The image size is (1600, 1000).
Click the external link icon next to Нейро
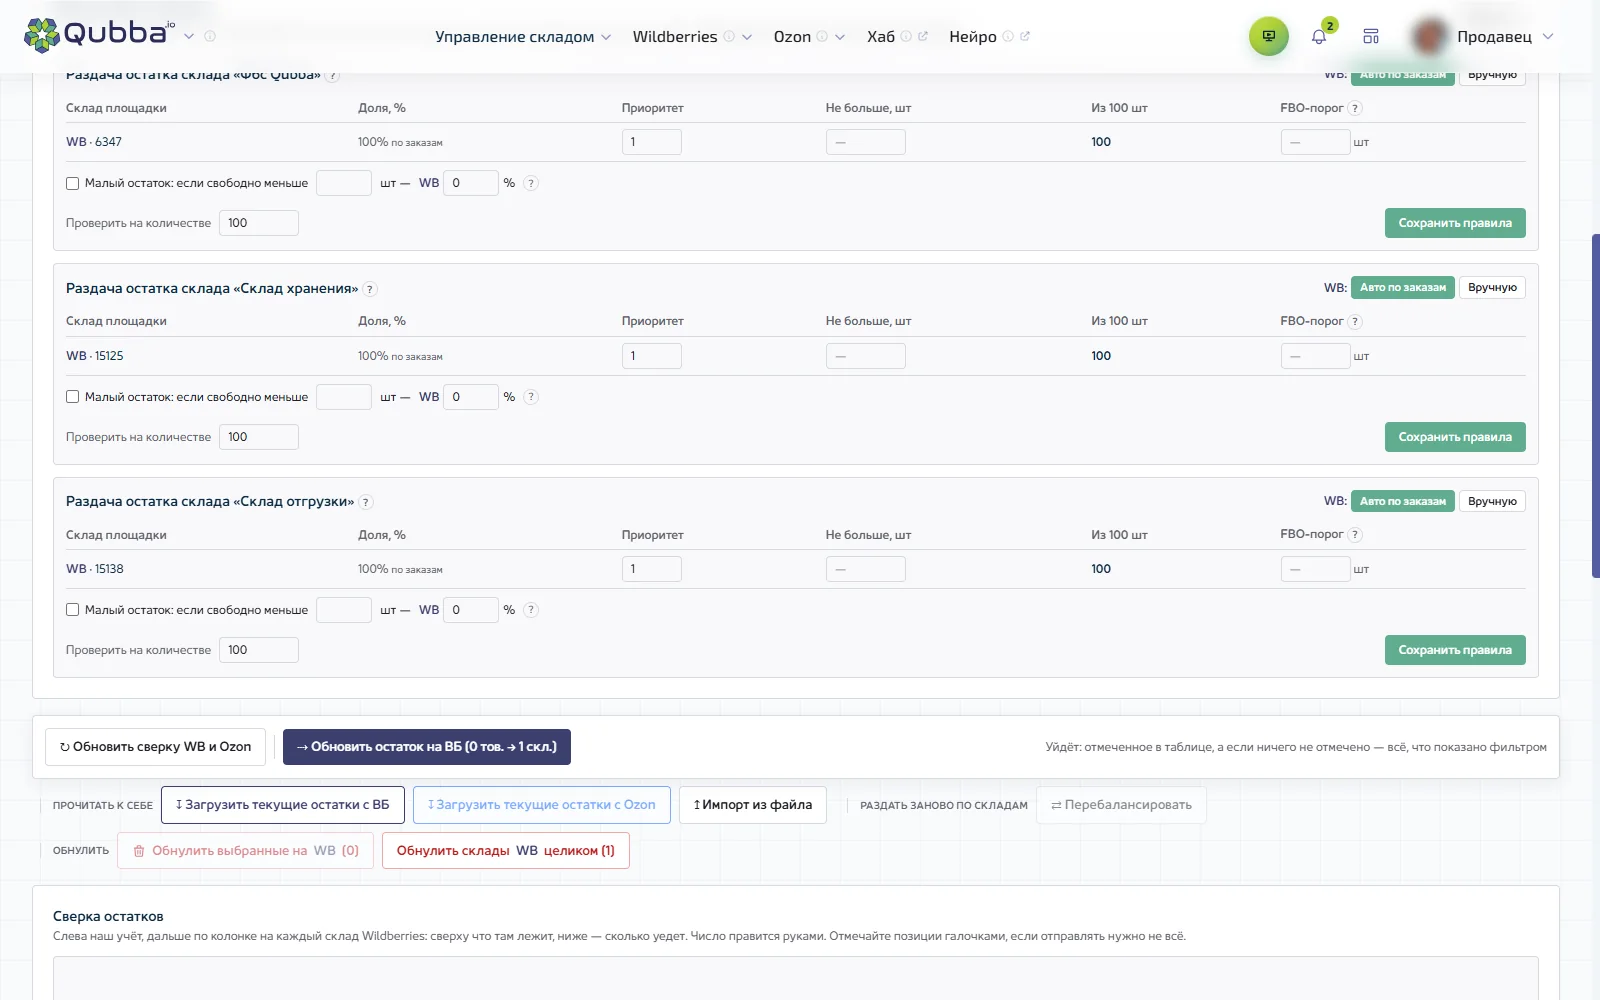pyautogui.click(x=1025, y=37)
